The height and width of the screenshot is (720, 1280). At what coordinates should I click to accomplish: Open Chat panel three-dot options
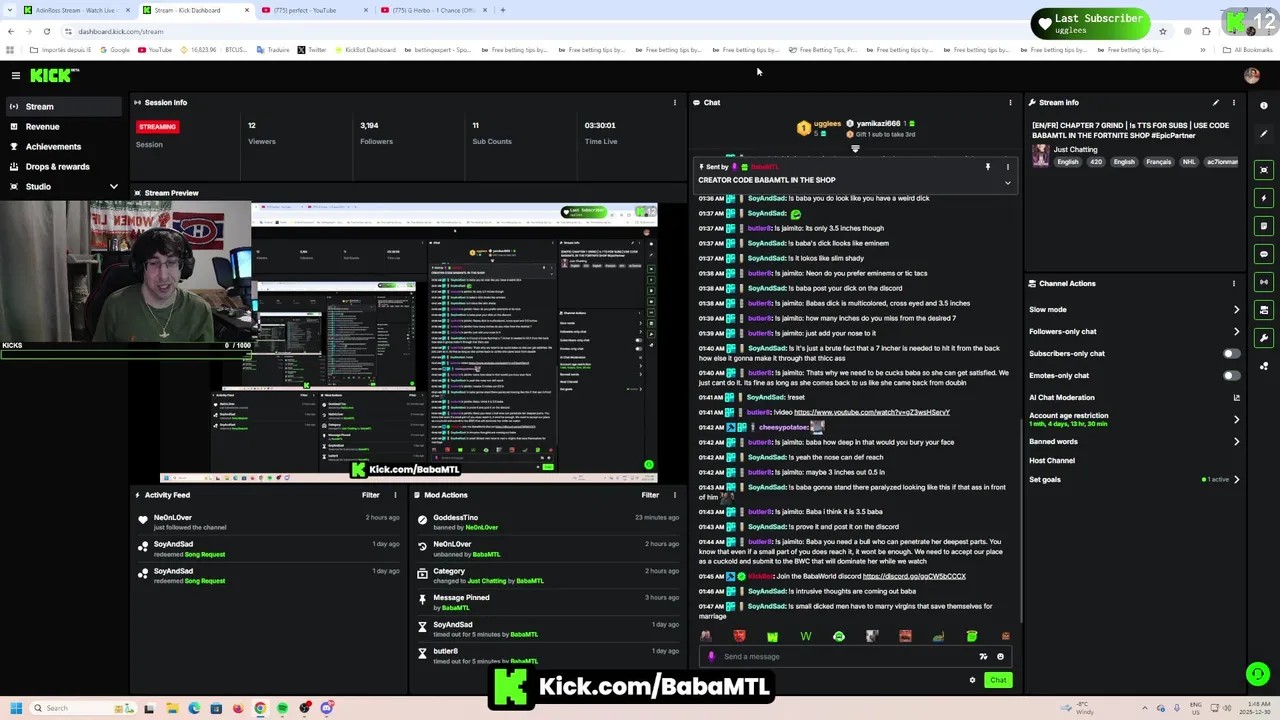click(x=1010, y=102)
